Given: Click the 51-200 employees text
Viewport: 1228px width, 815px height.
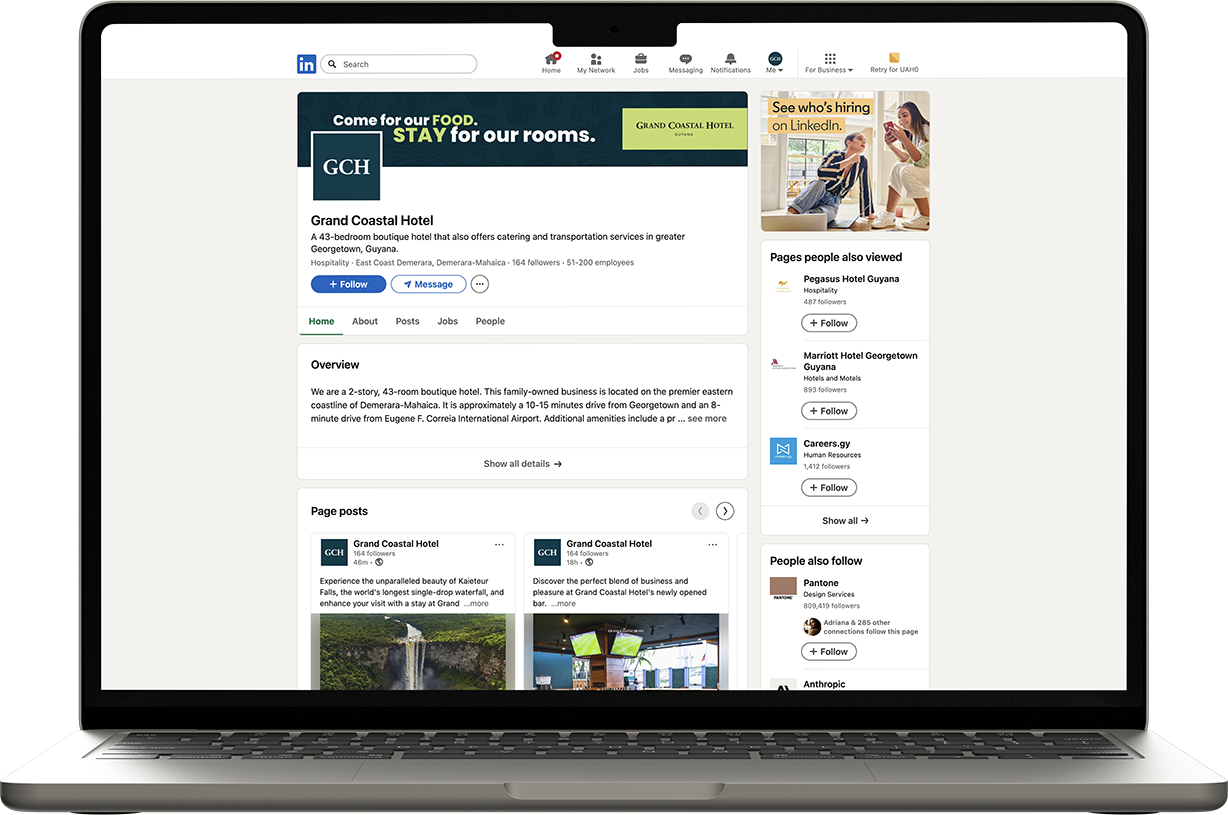Looking at the screenshot, I should (x=600, y=263).
